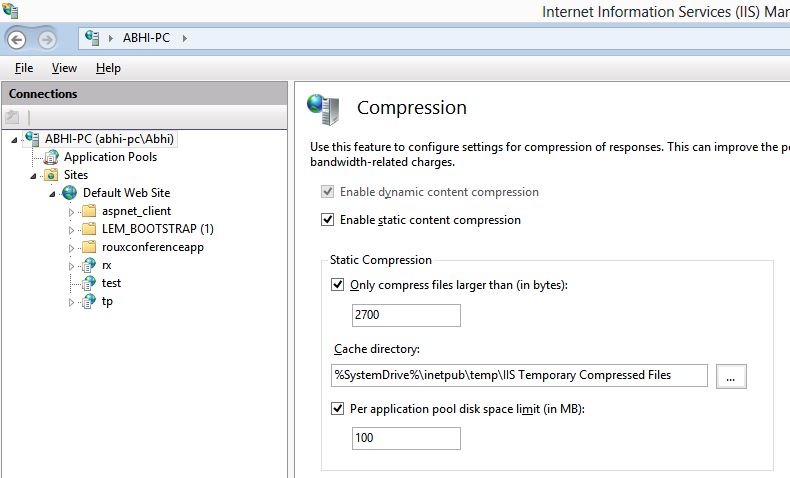
Task: Click the ABHI-PC server icon in tree
Action: tap(32, 139)
